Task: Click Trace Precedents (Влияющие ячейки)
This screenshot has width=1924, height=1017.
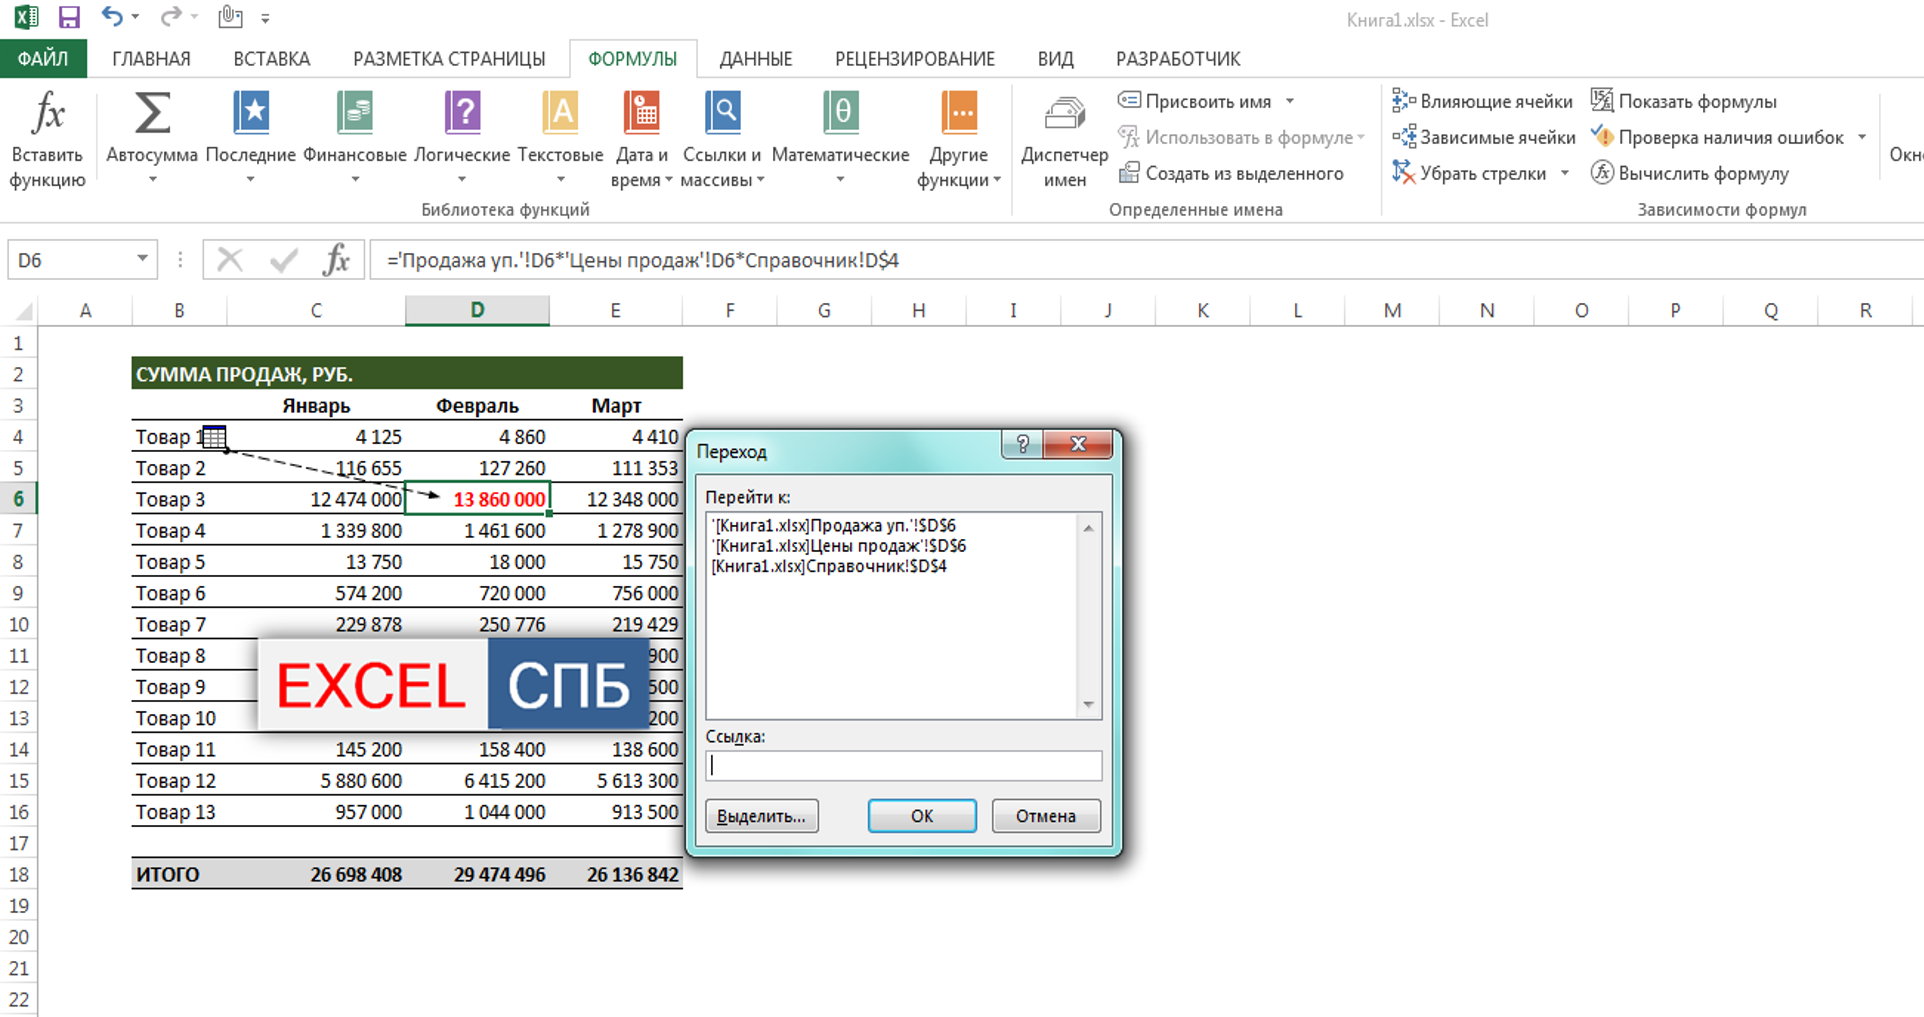Action: tap(1483, 101)
